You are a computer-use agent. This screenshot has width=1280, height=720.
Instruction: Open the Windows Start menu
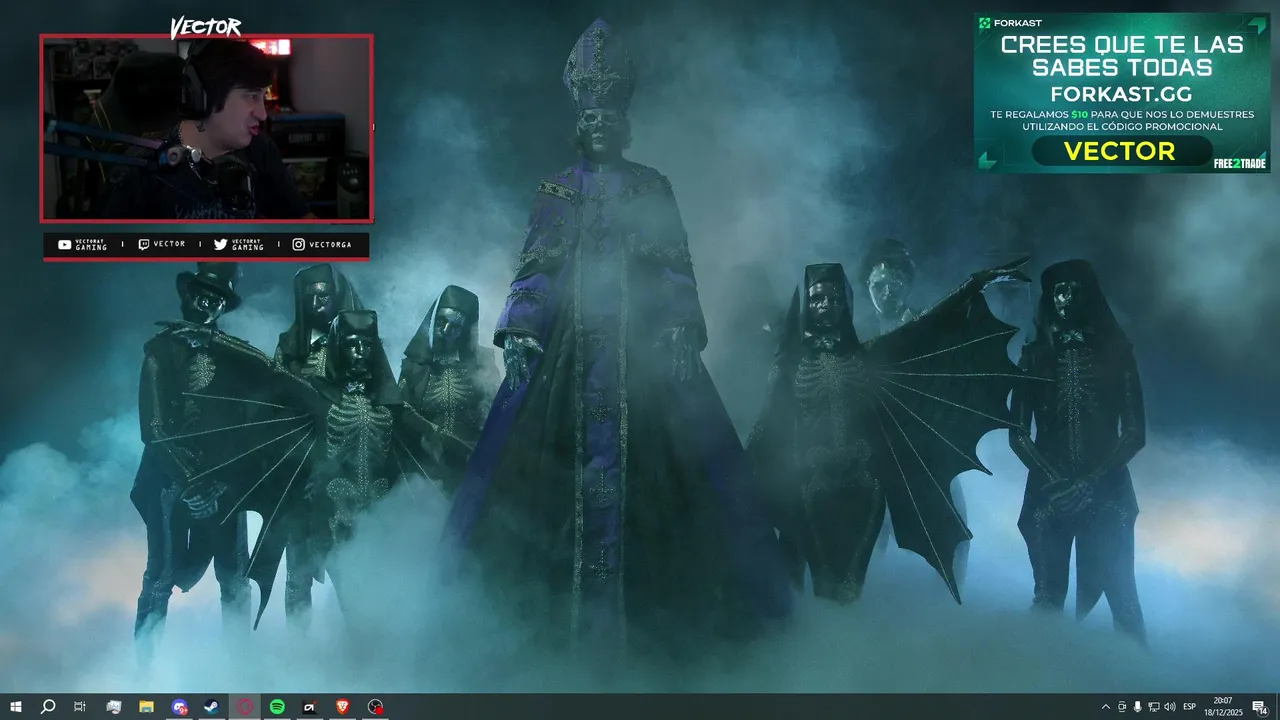pyautogui.click(x=16, y=707)
